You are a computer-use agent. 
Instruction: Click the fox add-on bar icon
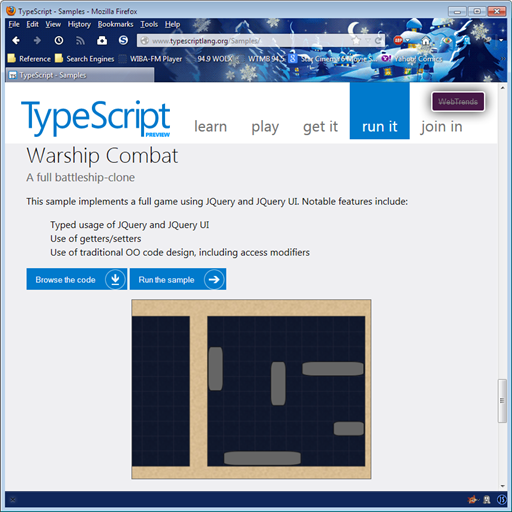coord(473,499)
